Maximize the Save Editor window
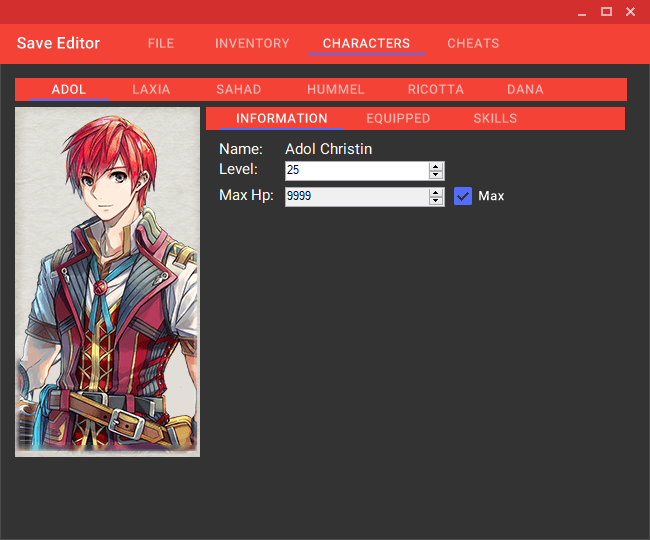Image resolution: width=650 pixels, height=540 pixels. 606,12
